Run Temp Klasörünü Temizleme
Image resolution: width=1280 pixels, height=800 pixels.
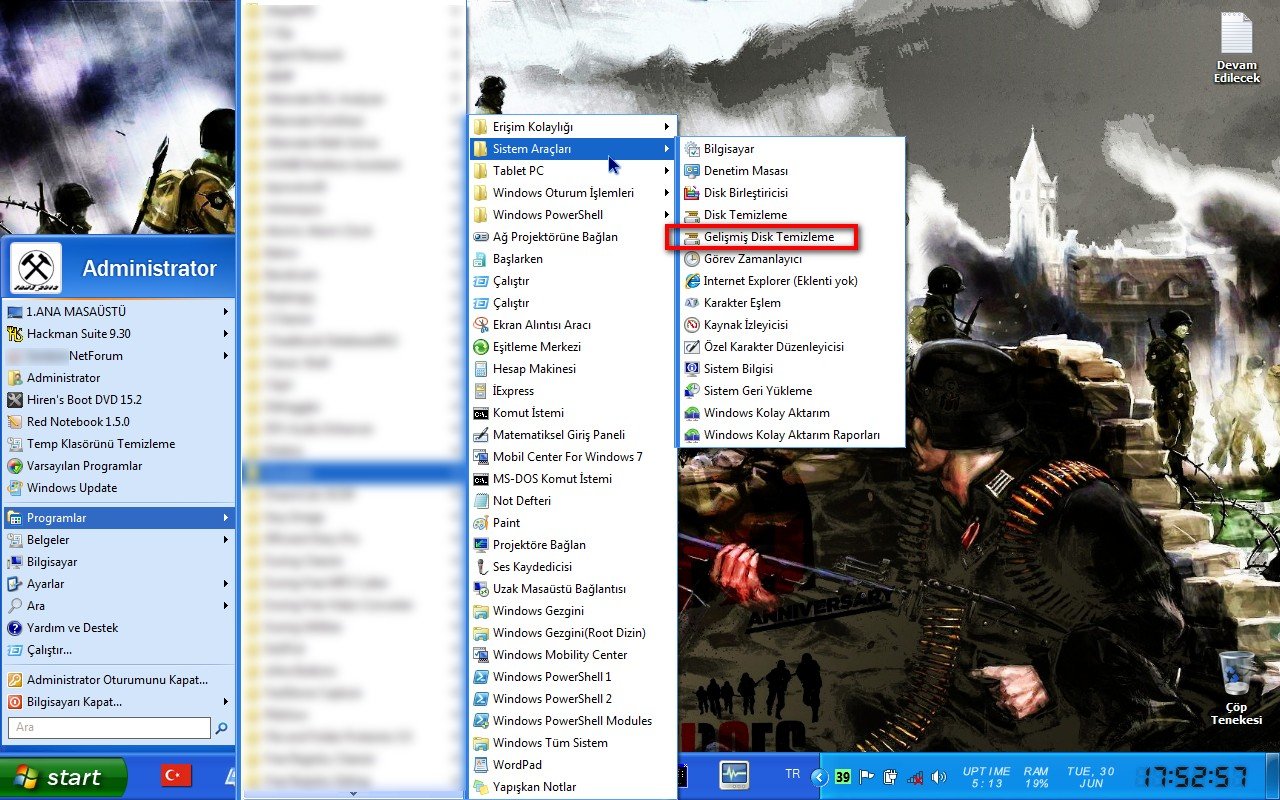point(119,444)
